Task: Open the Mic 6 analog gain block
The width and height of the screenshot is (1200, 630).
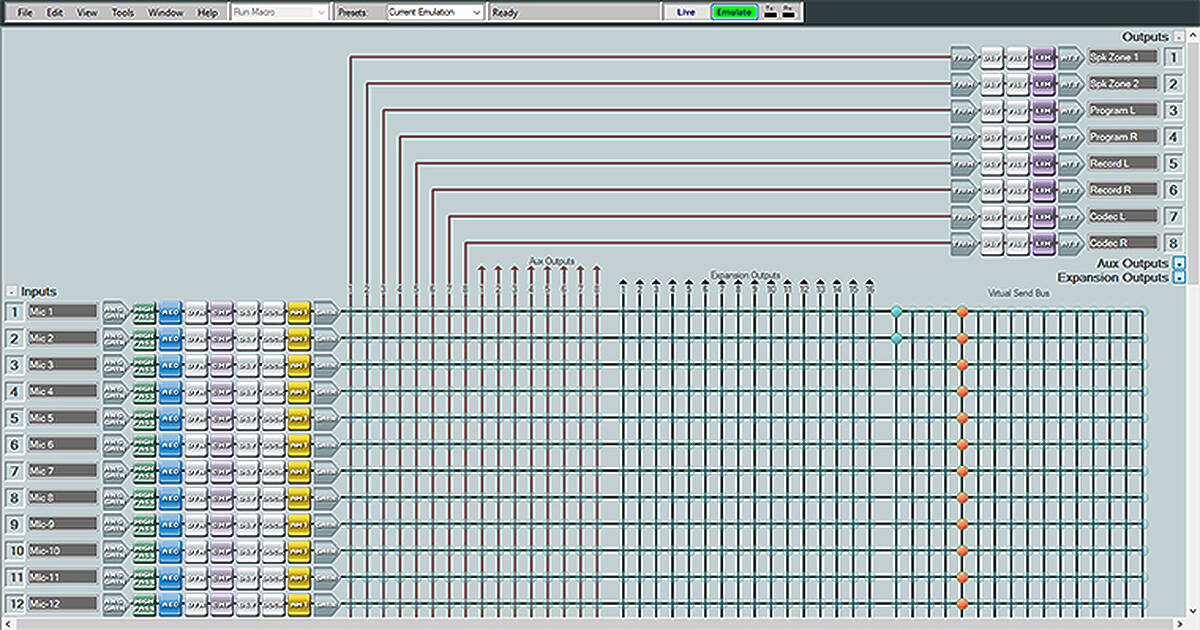Action: 116,444
